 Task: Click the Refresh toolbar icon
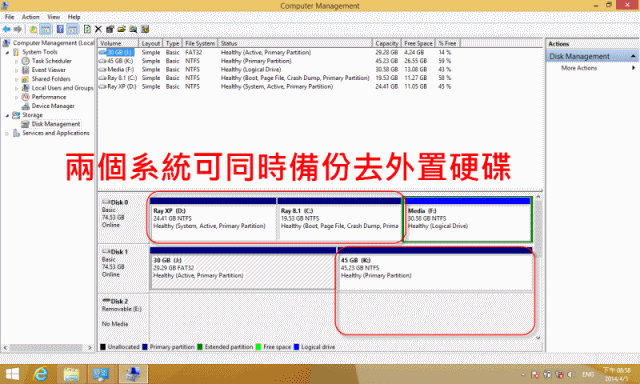coord(87,29)
